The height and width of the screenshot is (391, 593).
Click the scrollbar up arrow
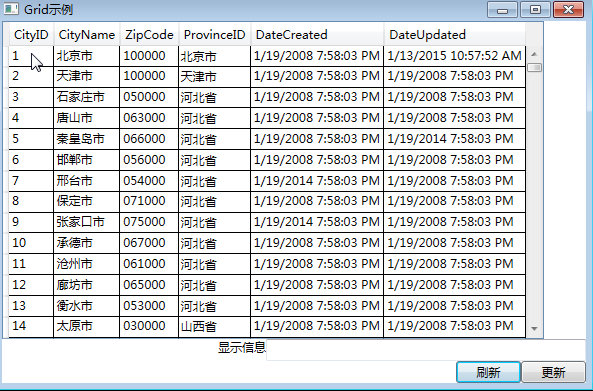[534, 54]
